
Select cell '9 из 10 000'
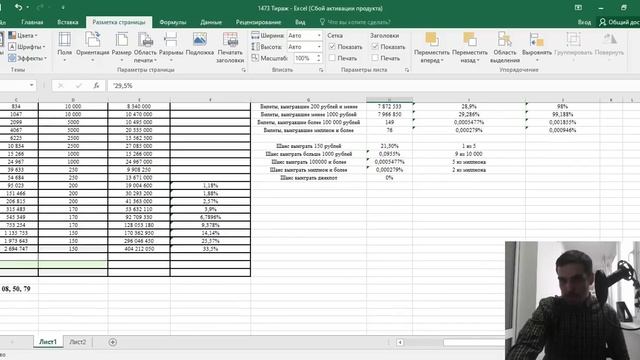click(469, 154)
